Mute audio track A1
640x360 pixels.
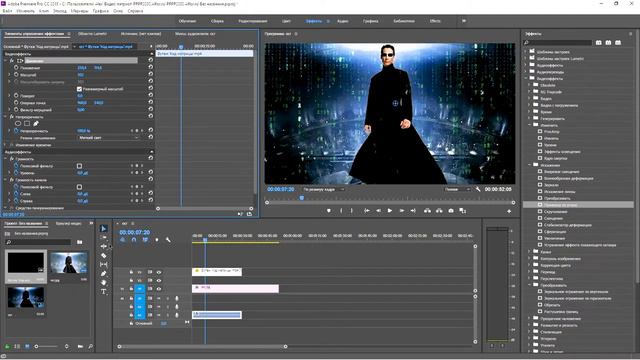159,298
